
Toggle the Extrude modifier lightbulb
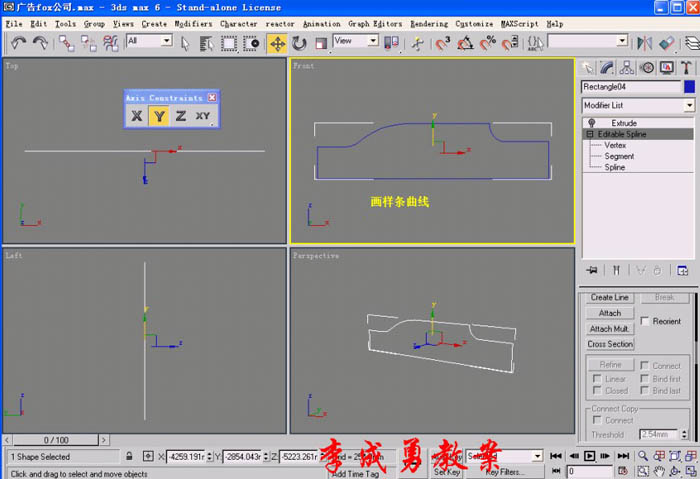point(592,123)
